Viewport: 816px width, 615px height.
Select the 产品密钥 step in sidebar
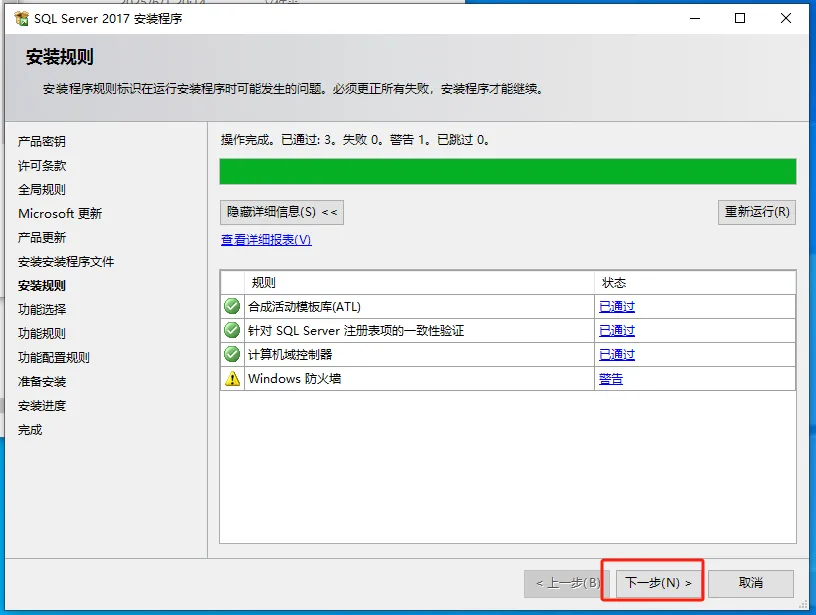coord(42,142)
